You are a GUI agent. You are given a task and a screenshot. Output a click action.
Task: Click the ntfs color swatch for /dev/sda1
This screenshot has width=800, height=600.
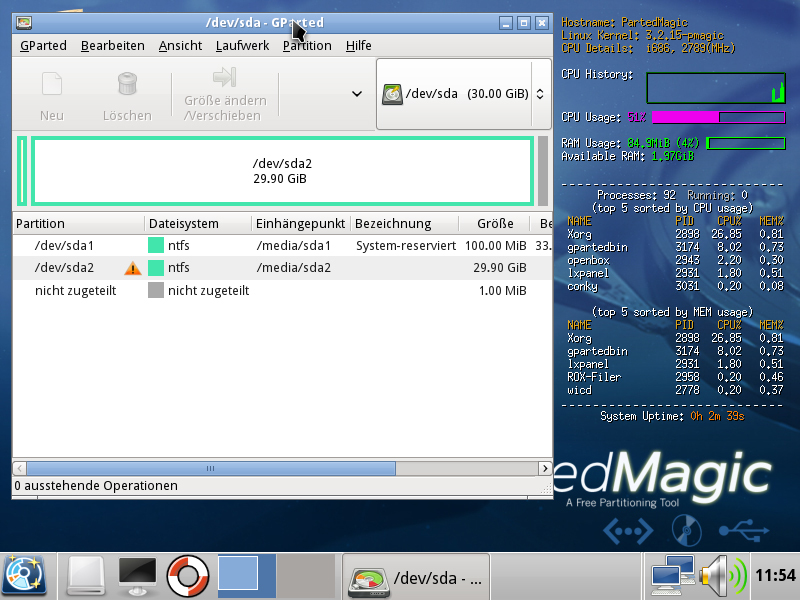coord(156,245)
